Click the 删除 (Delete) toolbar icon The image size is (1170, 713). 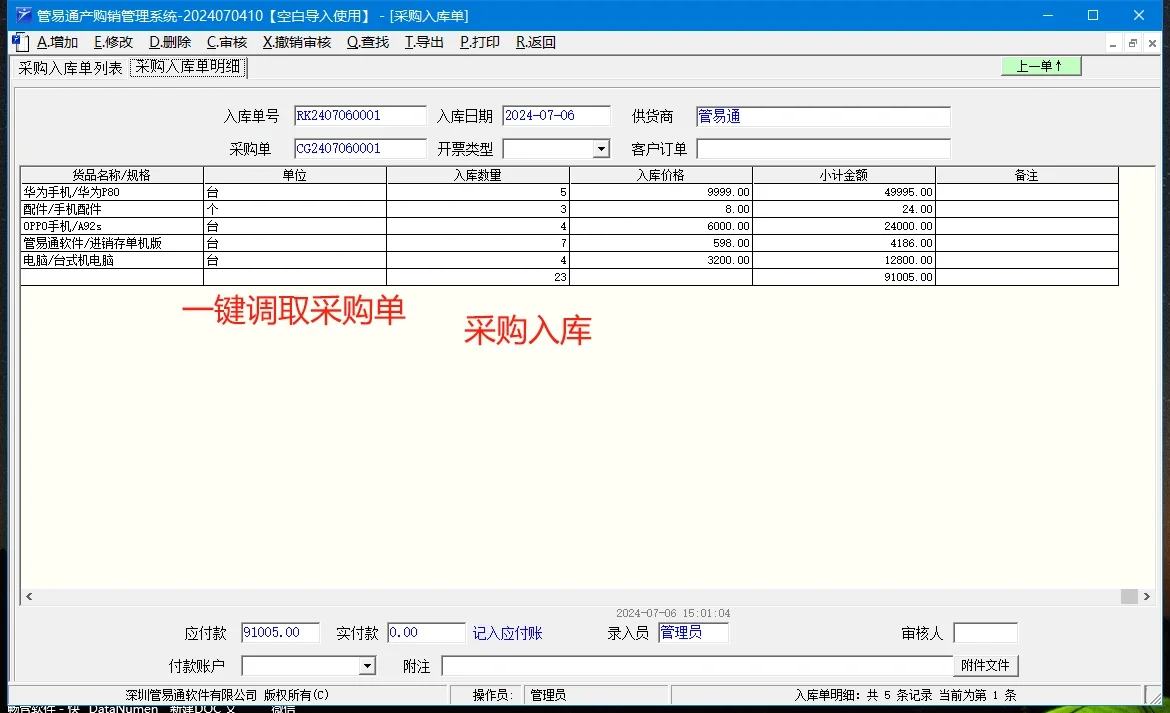coord(169,42)
